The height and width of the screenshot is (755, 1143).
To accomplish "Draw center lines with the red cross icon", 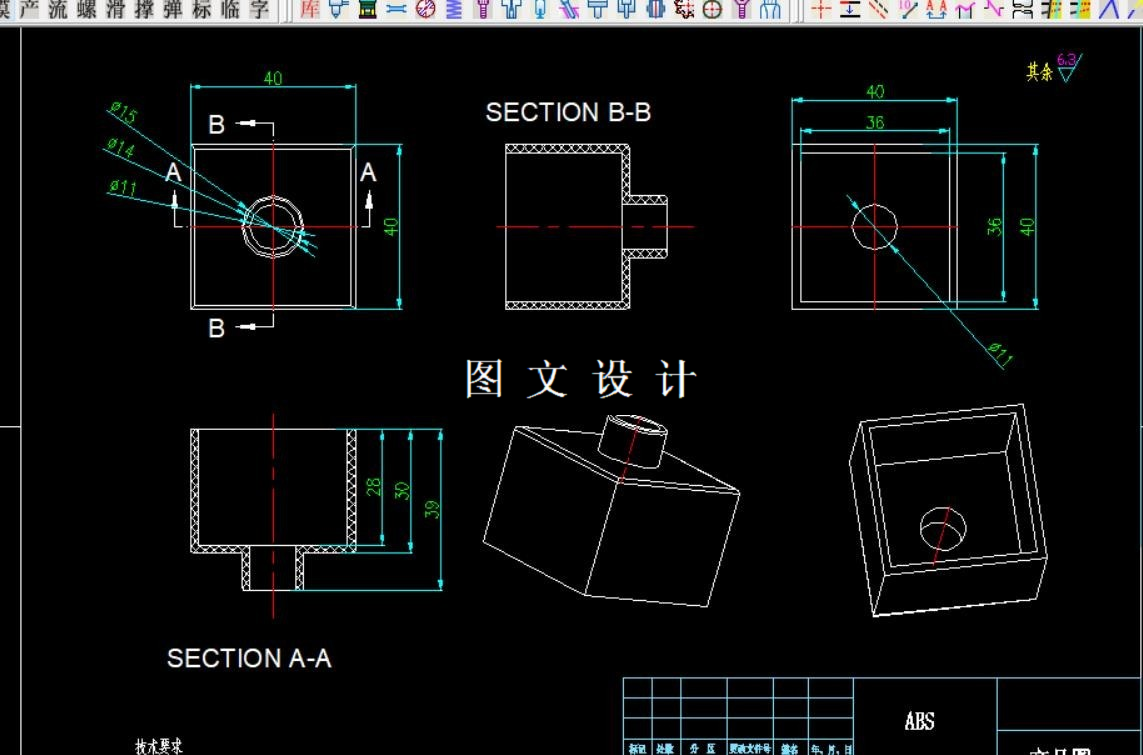I will pyautogui.click(x=821, y=9).
